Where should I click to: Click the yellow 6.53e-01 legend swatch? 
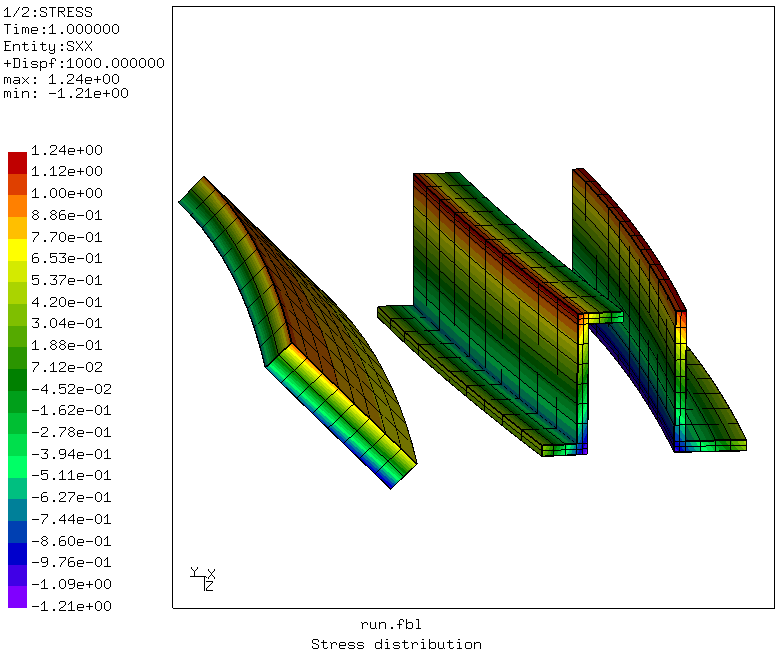coord(17,250)
